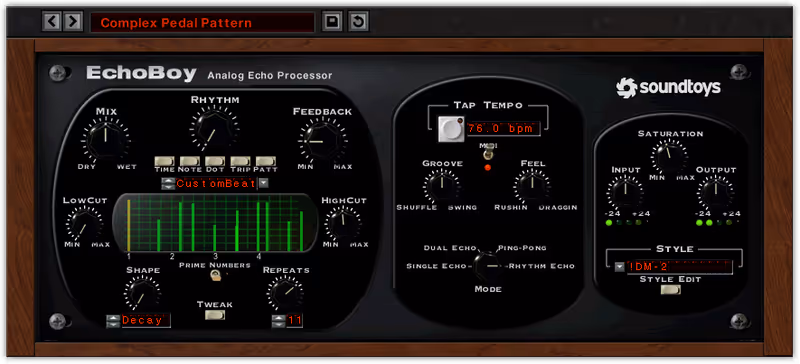Tap the Tap Tempo button
The width and height of the screenshot is (800, 364).
coord(451,129)
